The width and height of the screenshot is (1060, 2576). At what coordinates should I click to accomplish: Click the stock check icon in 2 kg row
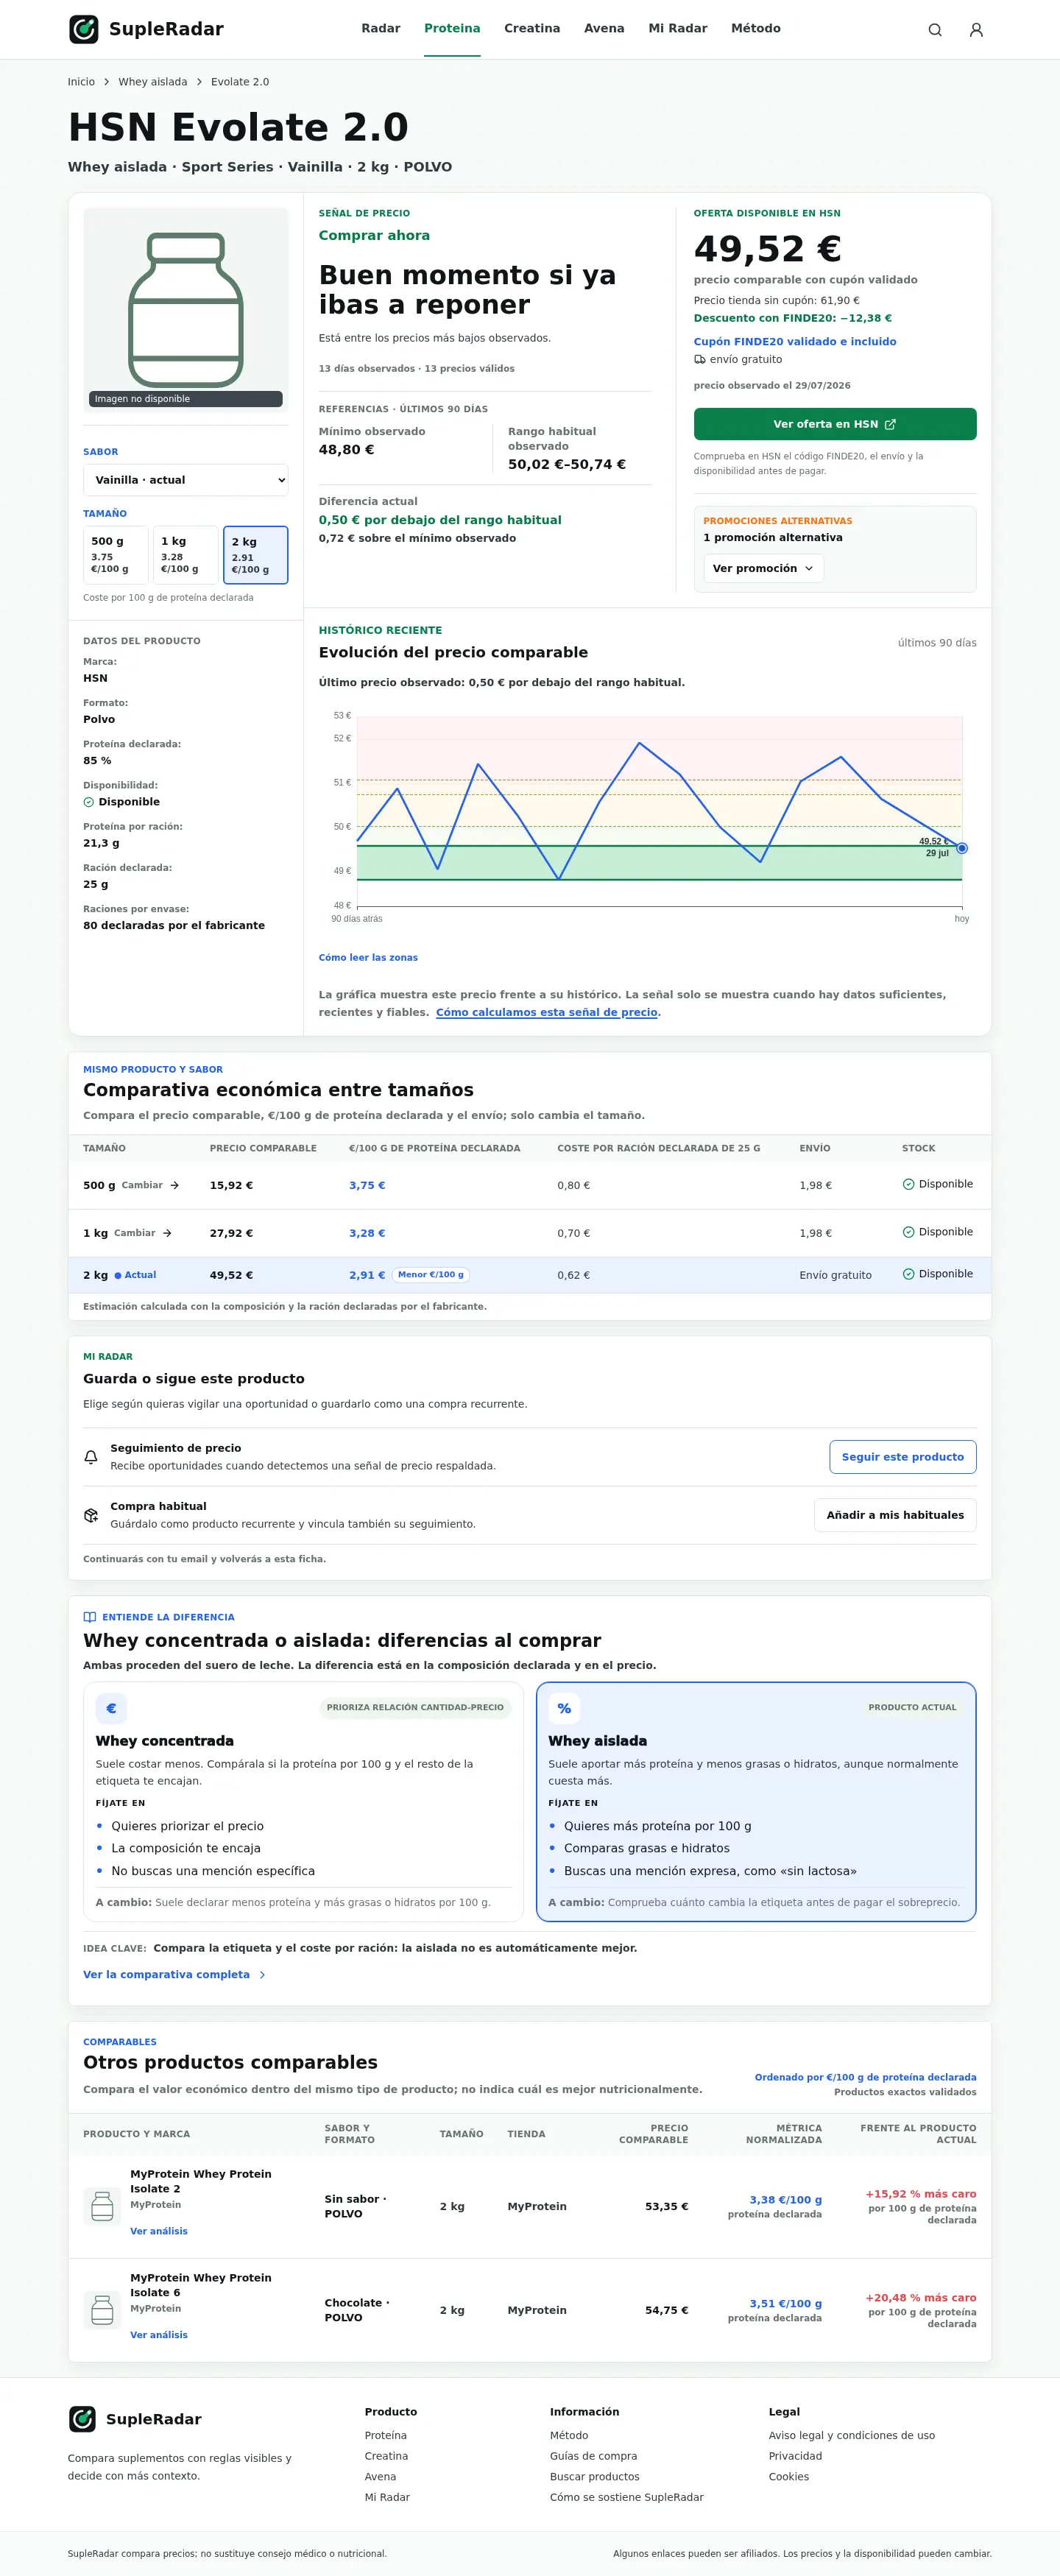click(x=908, y=1274)
